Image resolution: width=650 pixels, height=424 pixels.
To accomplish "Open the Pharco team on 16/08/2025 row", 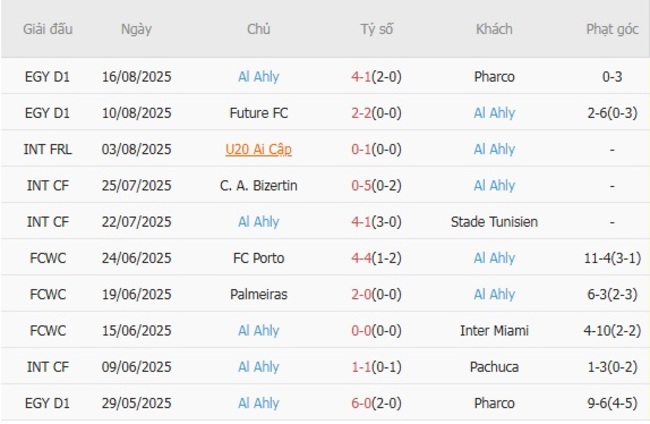I will 494,76.
